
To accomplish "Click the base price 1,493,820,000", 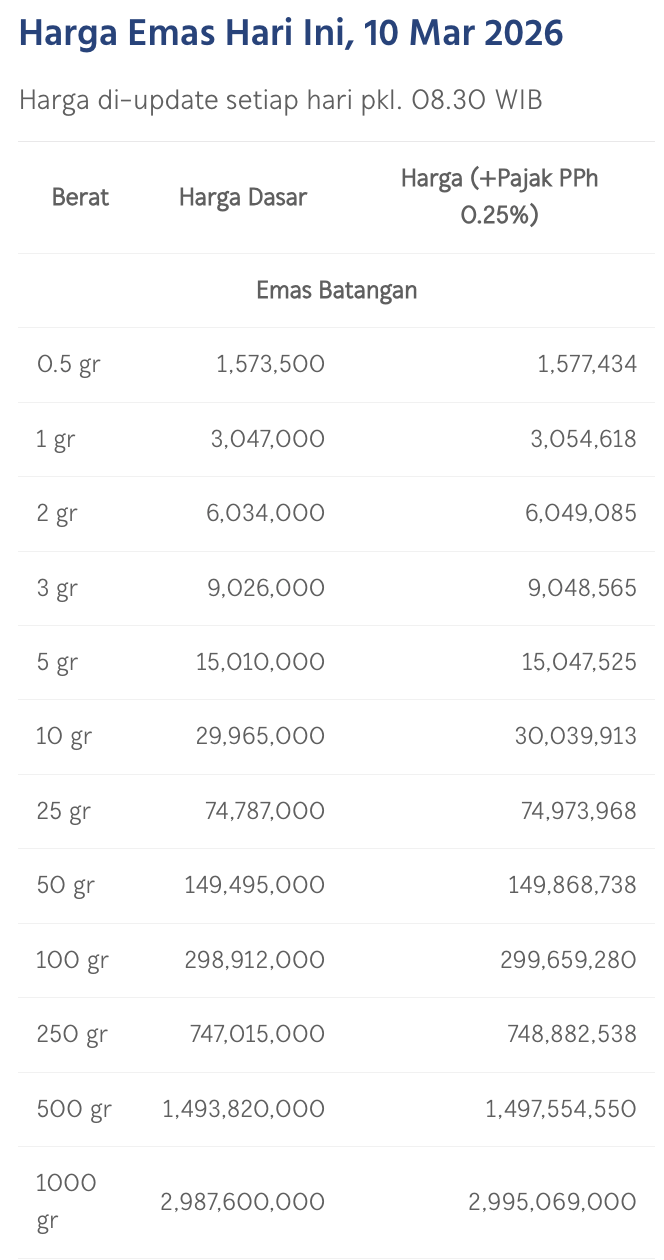I will [x=243, y=1109].
